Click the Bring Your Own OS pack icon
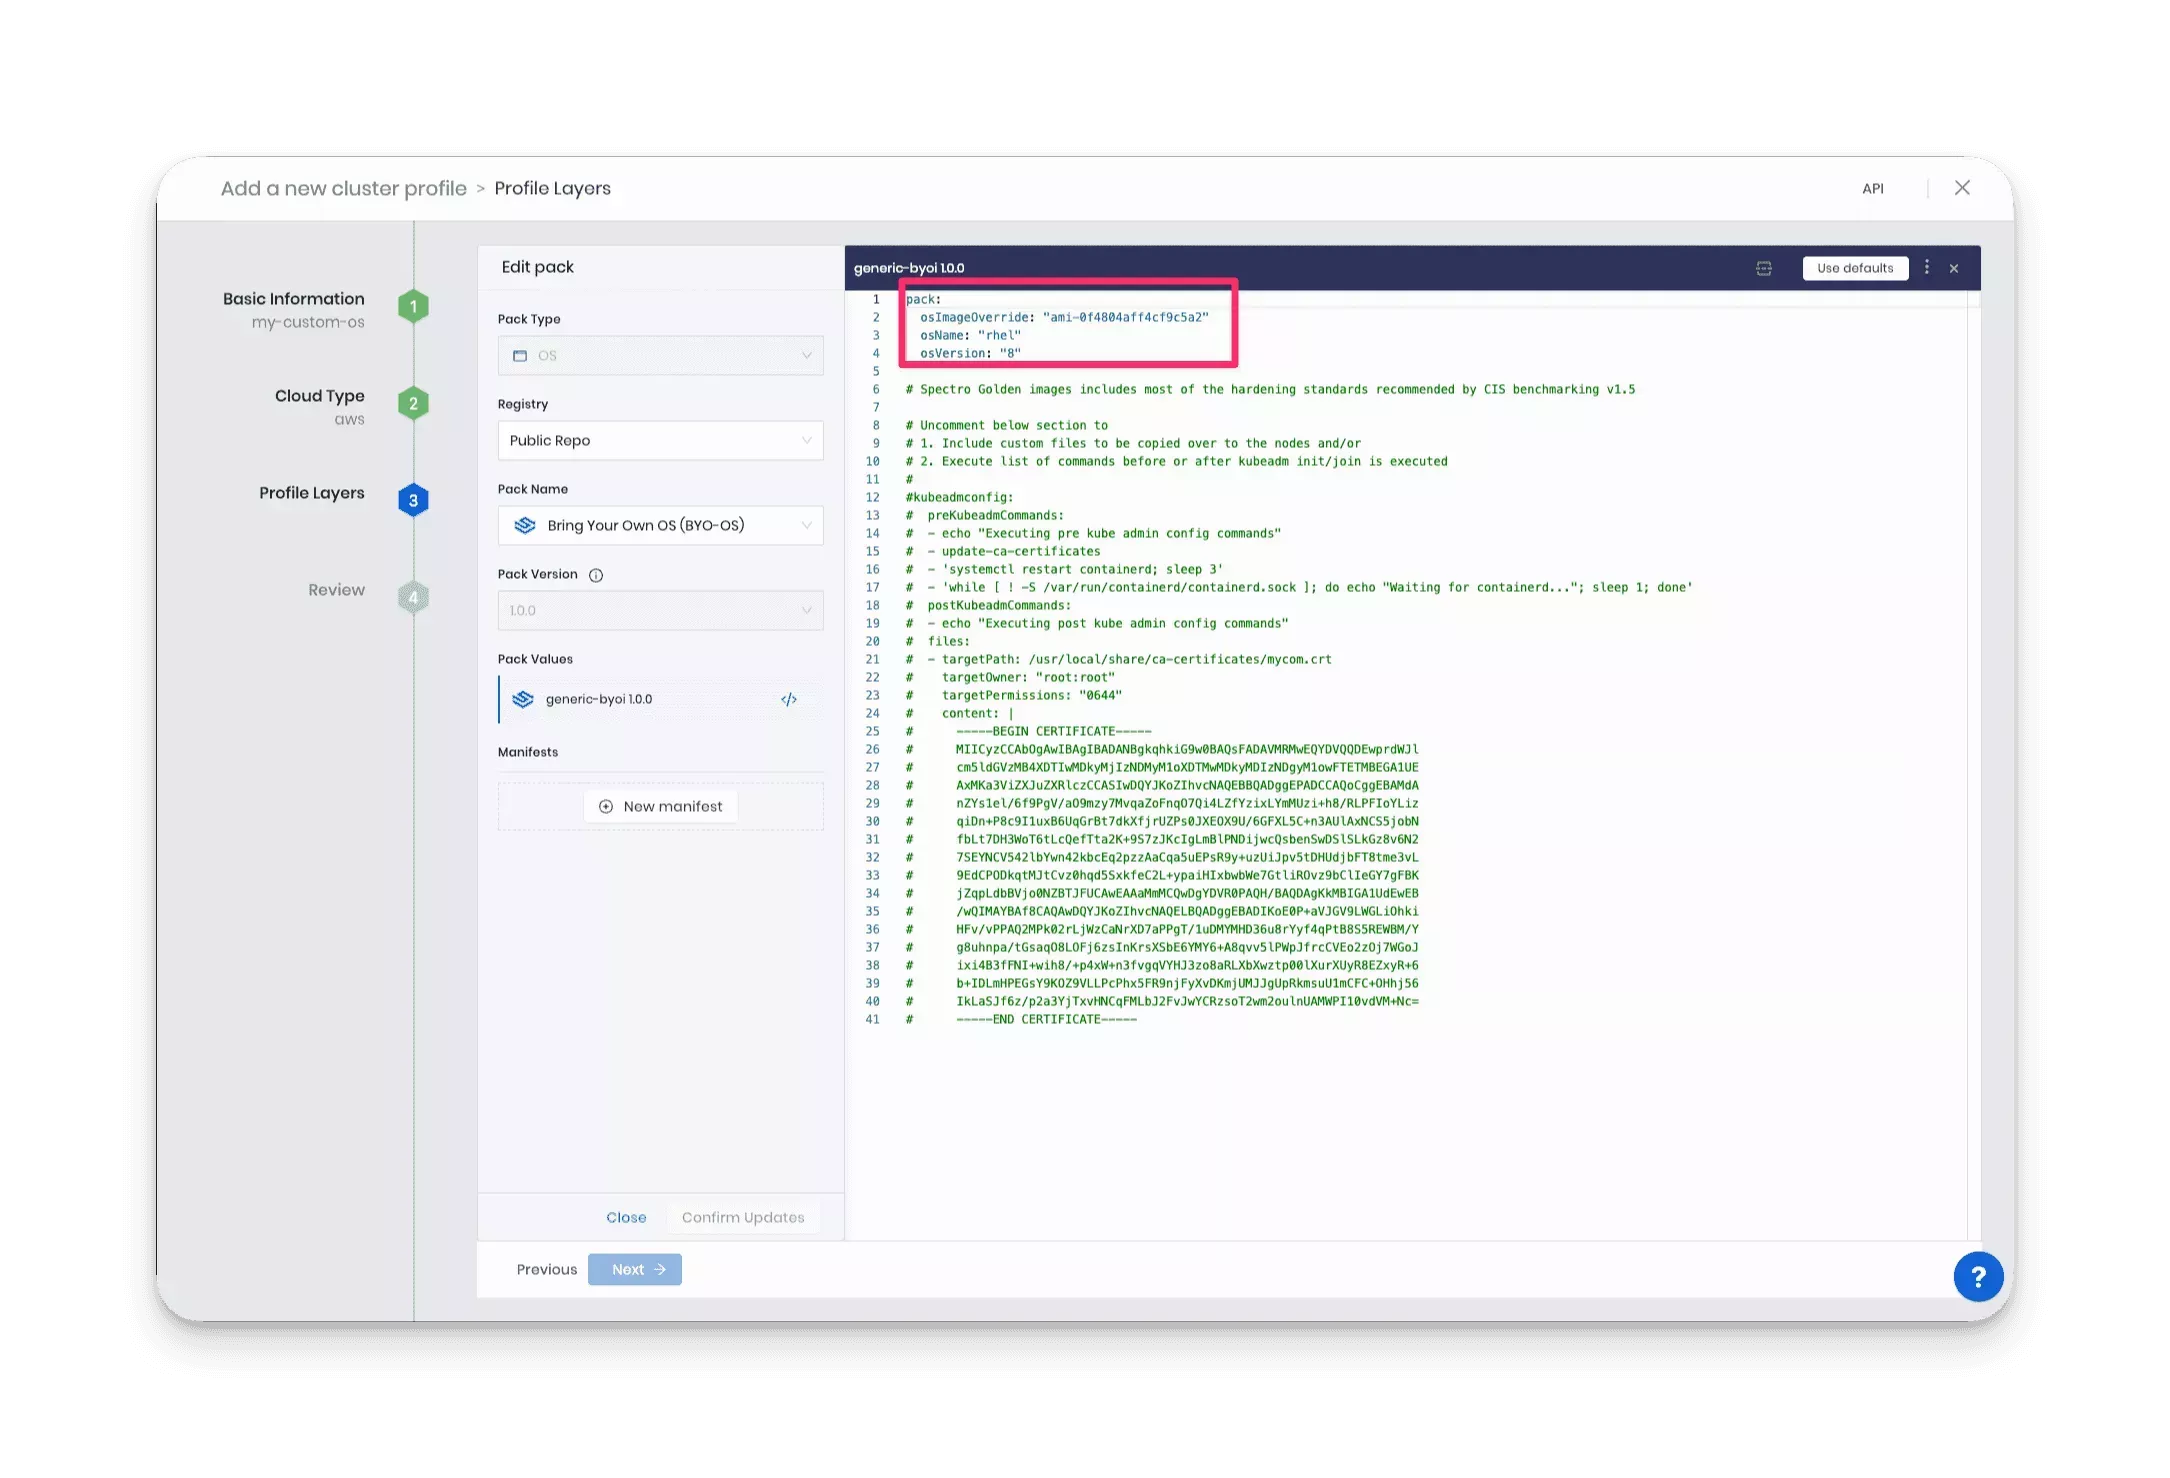This screenshot has height=1478, width=2170. click(525, 525)
